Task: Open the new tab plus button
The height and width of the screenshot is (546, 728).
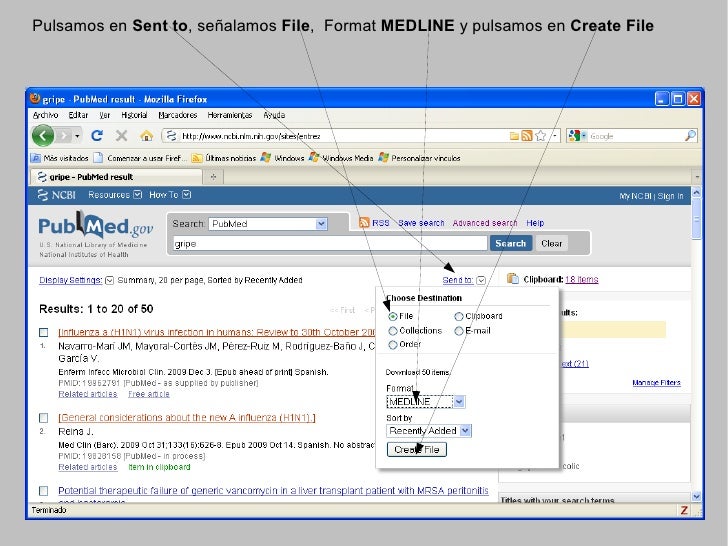Action: click(x=214, y=177)
